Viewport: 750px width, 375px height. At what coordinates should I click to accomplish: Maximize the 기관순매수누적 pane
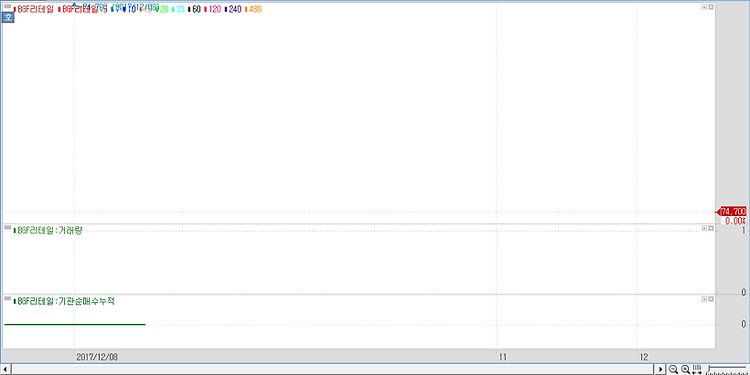[x=711, y=299]
